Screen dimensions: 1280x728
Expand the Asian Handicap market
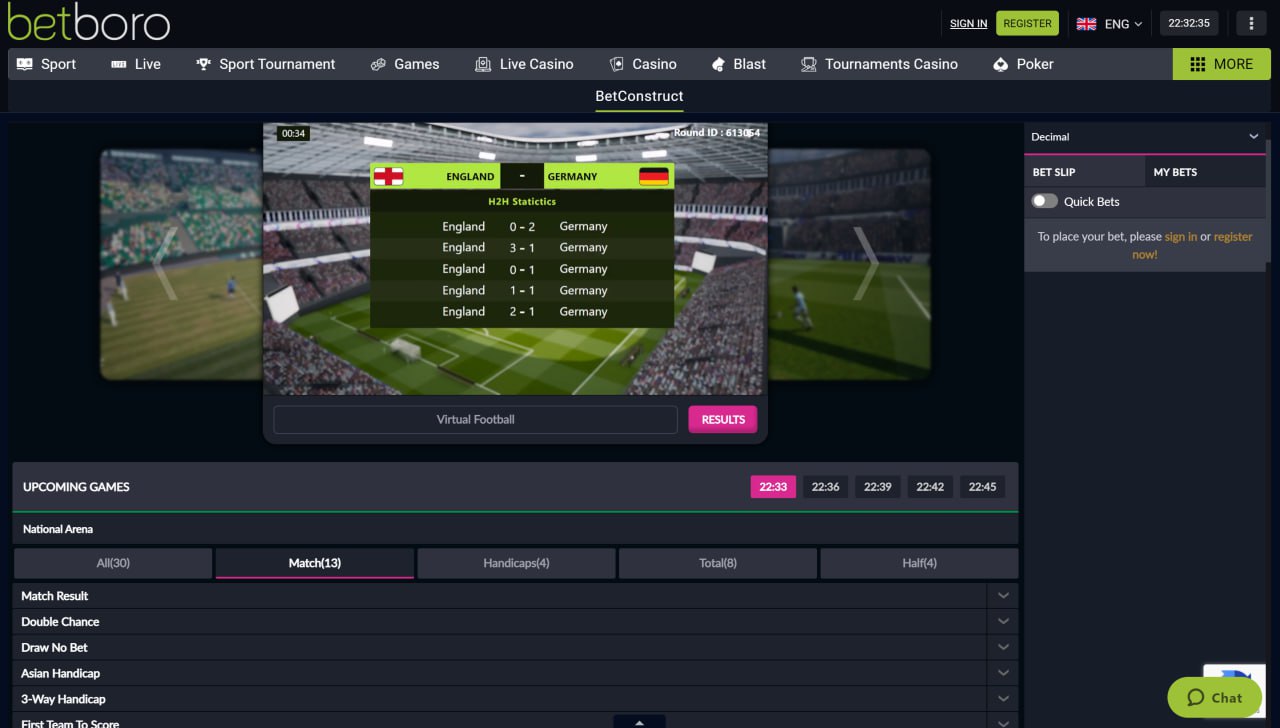point(1003,674)
